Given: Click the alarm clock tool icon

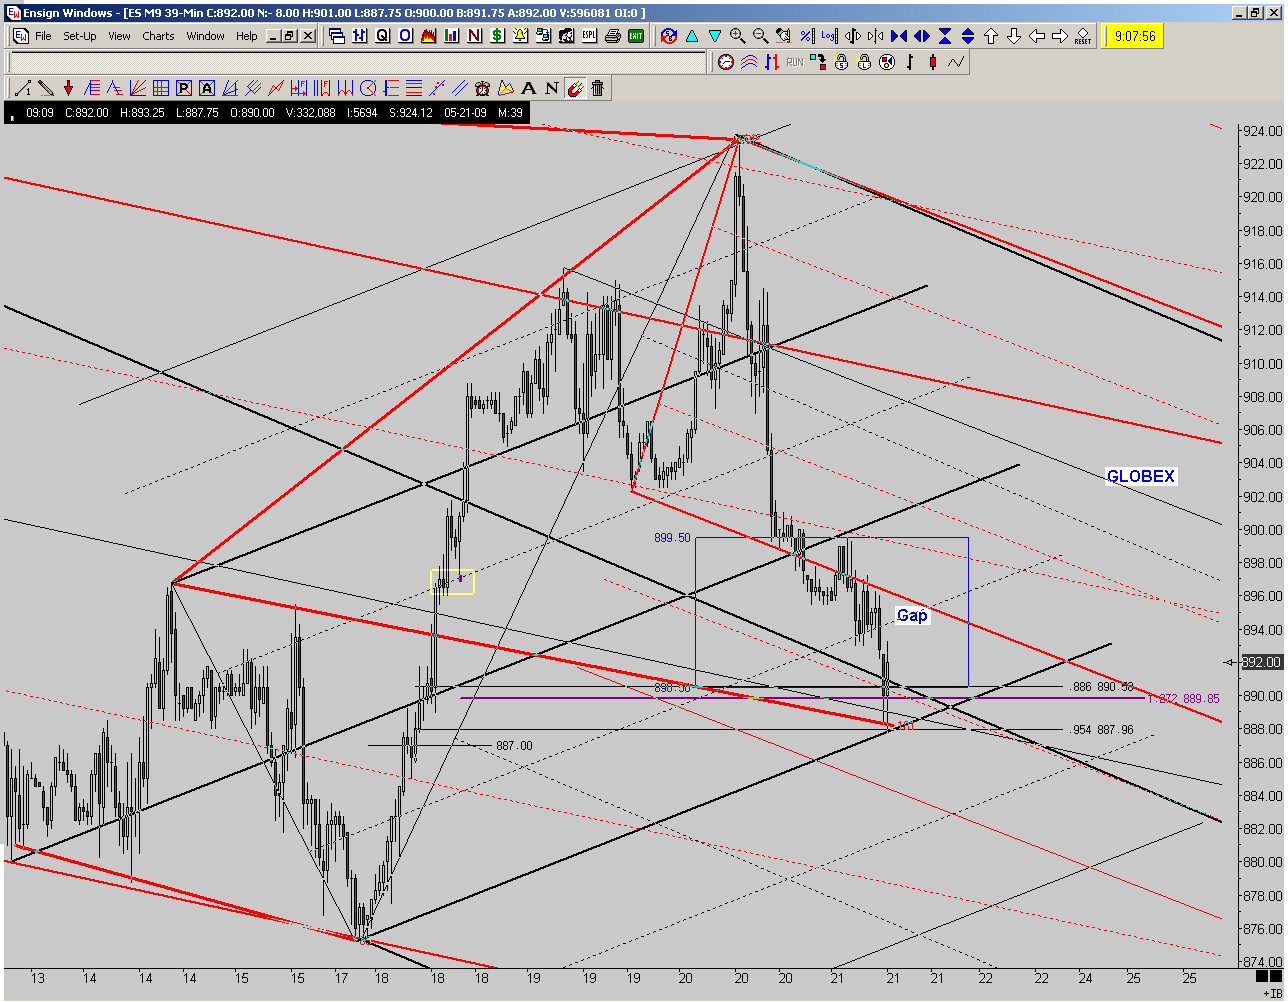Looking at the screenshot, I should tap(482, 87).
